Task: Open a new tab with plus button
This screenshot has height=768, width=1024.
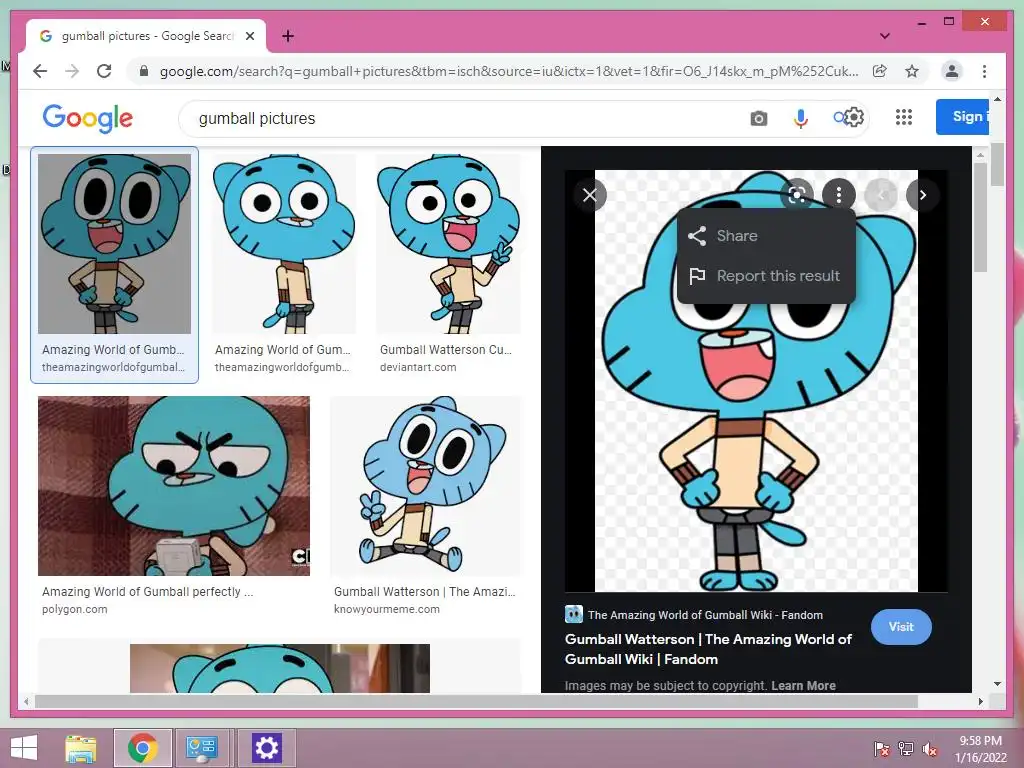Action: pyautogui.click(x=287, y=36)
